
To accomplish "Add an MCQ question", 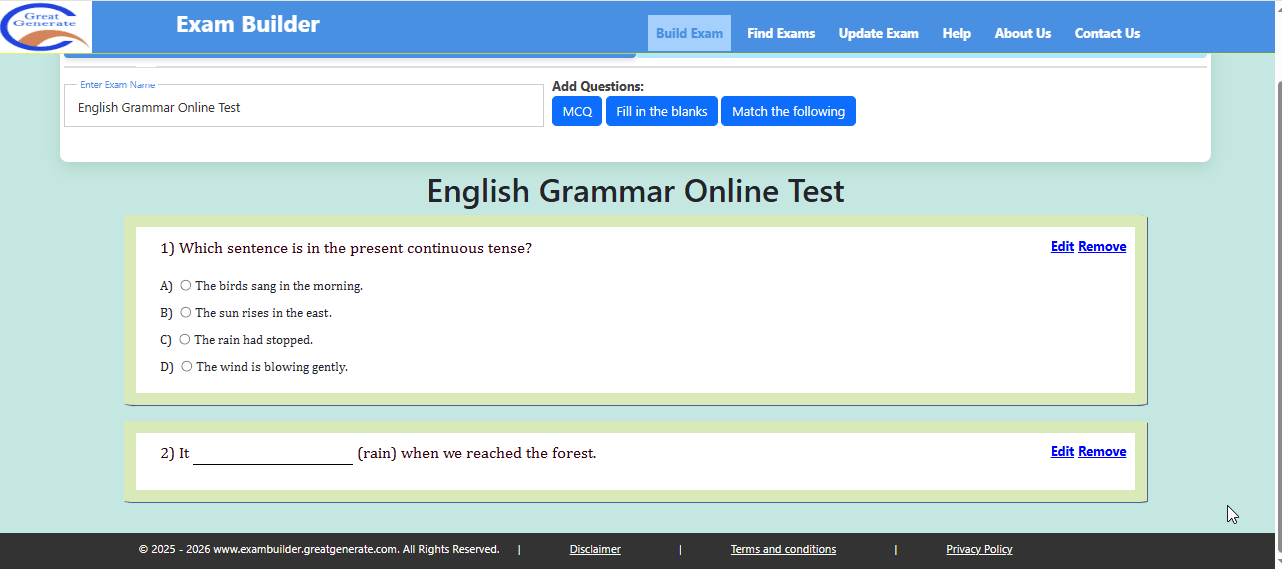I will click(577, 111).
